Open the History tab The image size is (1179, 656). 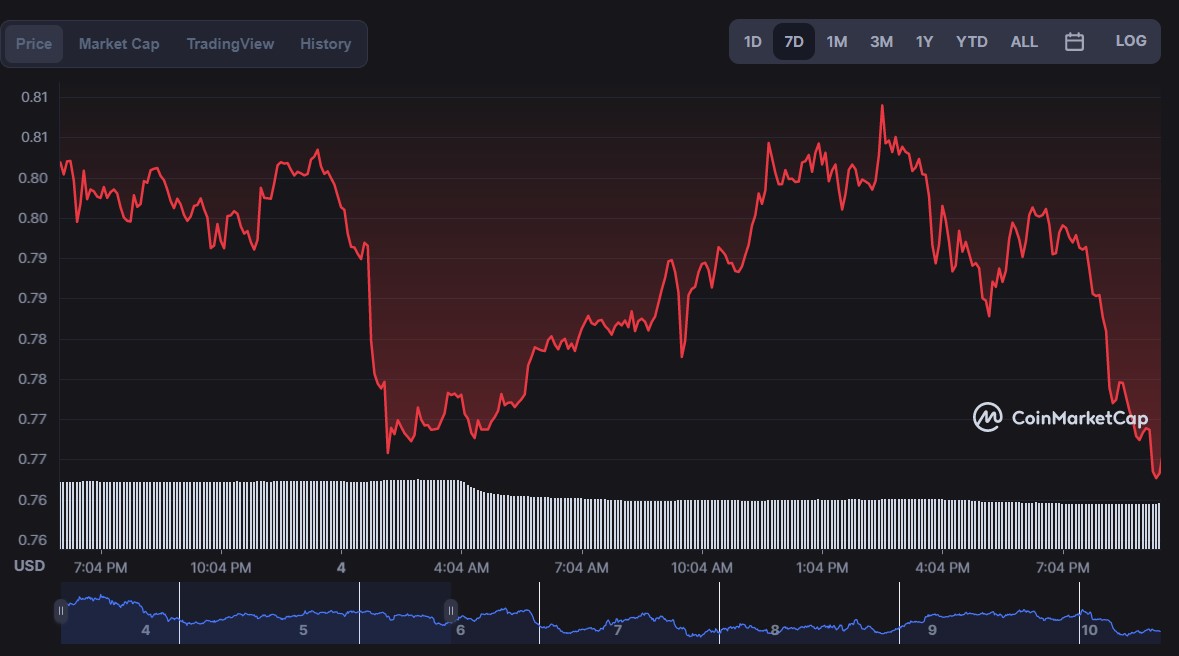point(326,44)
